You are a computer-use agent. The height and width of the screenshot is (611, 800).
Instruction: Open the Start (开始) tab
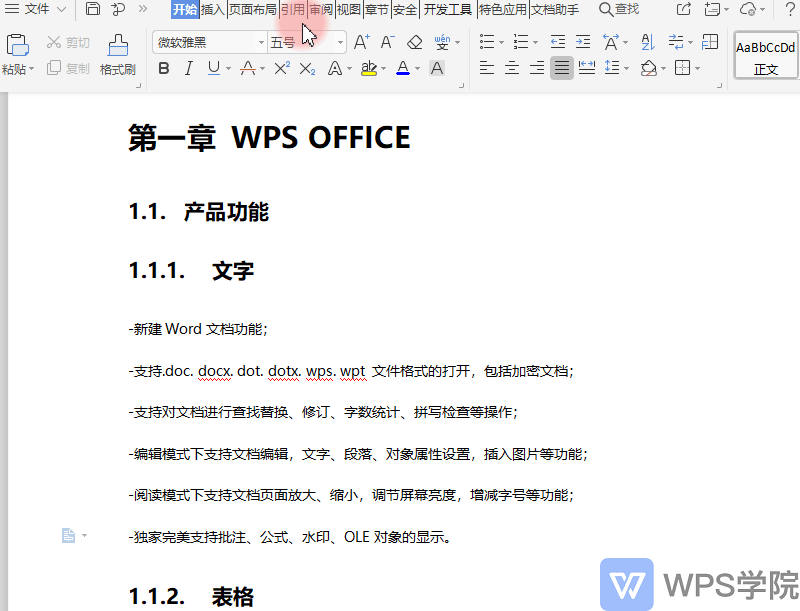point(185,9)
